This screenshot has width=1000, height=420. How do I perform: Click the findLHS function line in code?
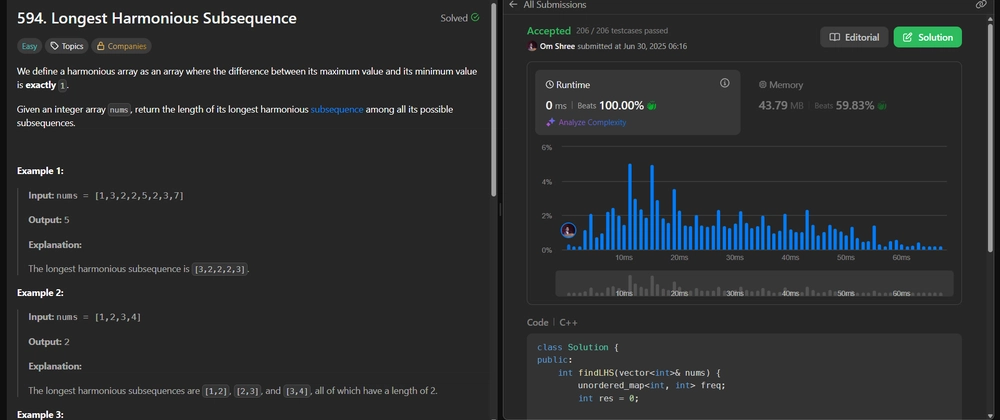point(639,373)
